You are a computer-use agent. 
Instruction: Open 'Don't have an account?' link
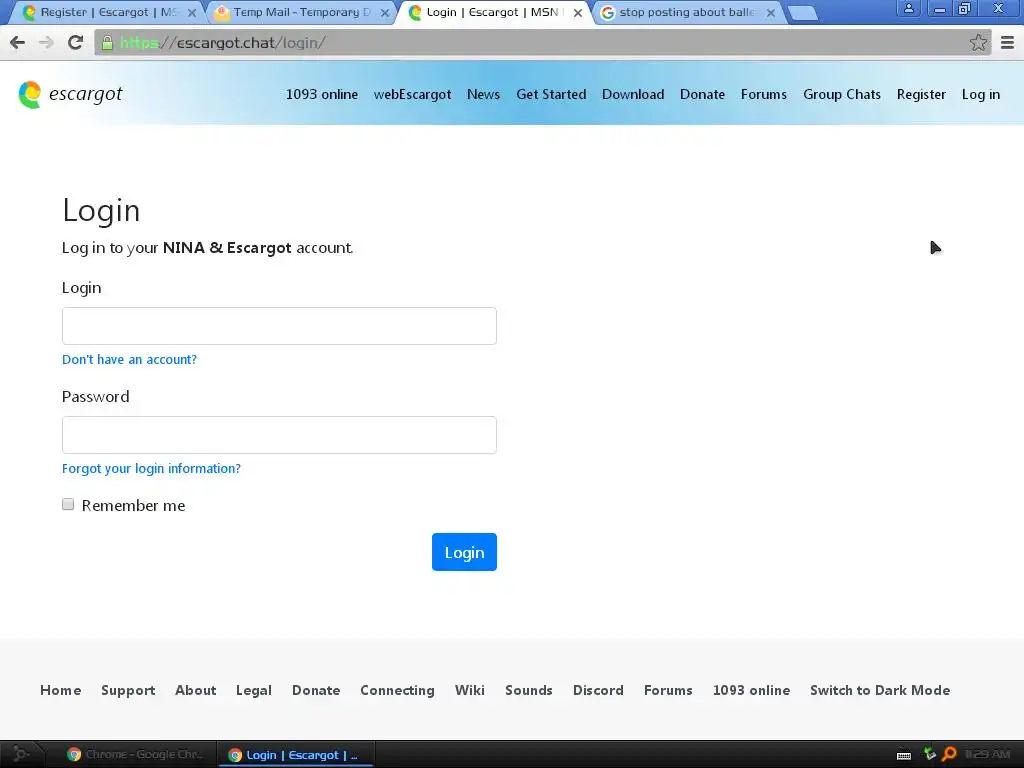(x=129, y=359)
